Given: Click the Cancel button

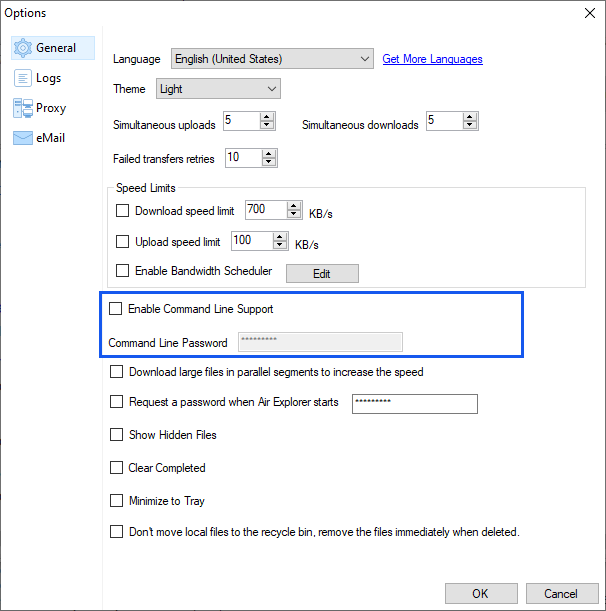Looking at the screenshot, I should [562, 593].
